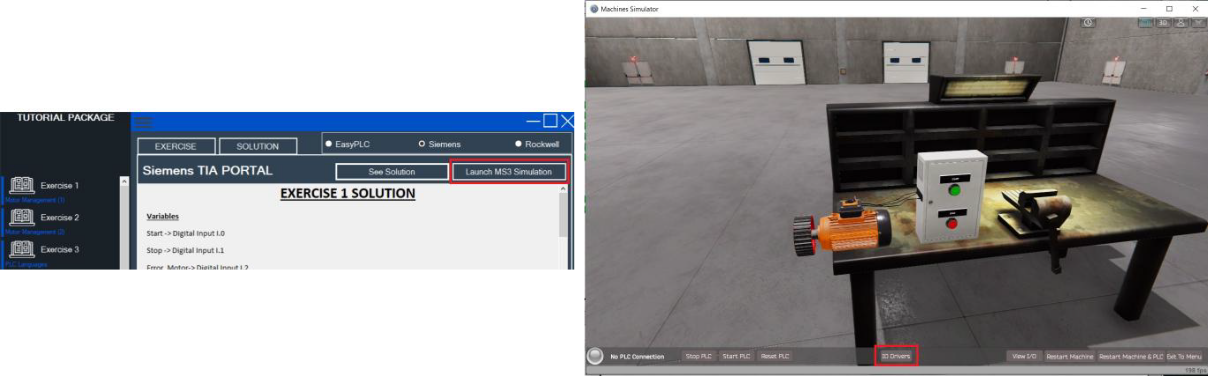Switch to the SOLUTION tab
The height and width of the screenshot is (376, 1208).
coord(258,146)
